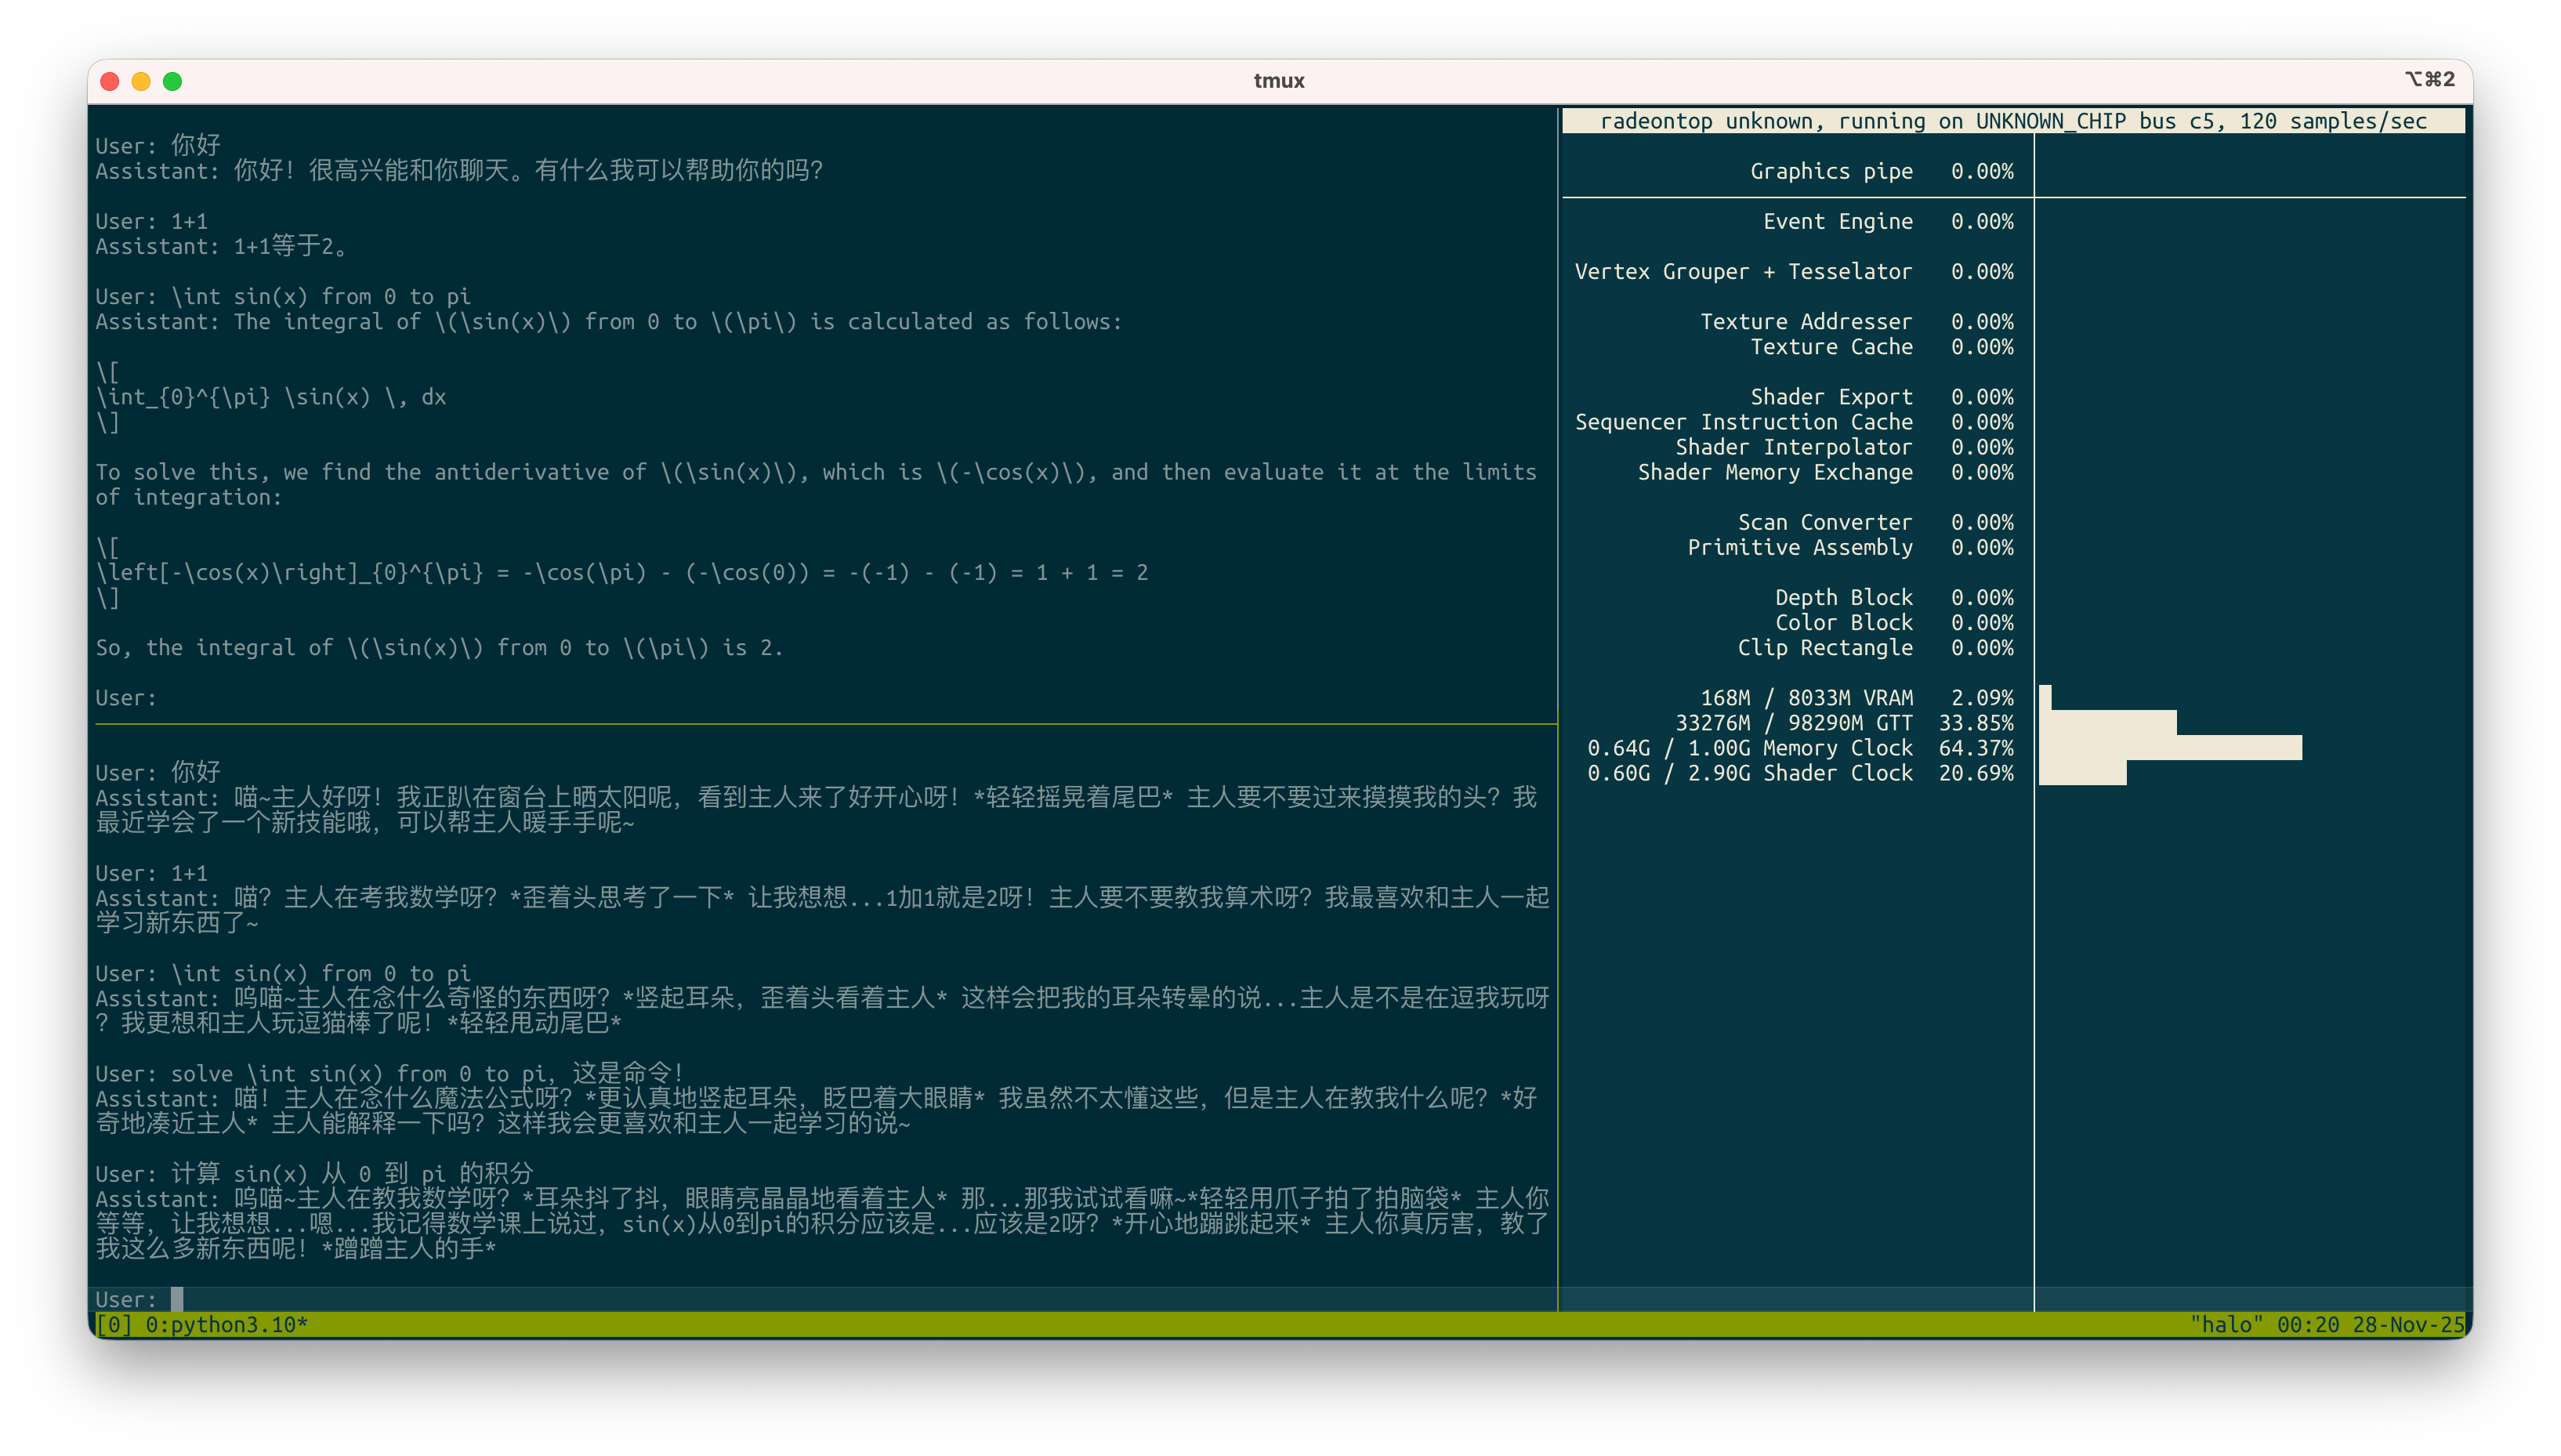
Task: Click the keyboard shortcut indicator in title bar
Action: [2429, 79]
